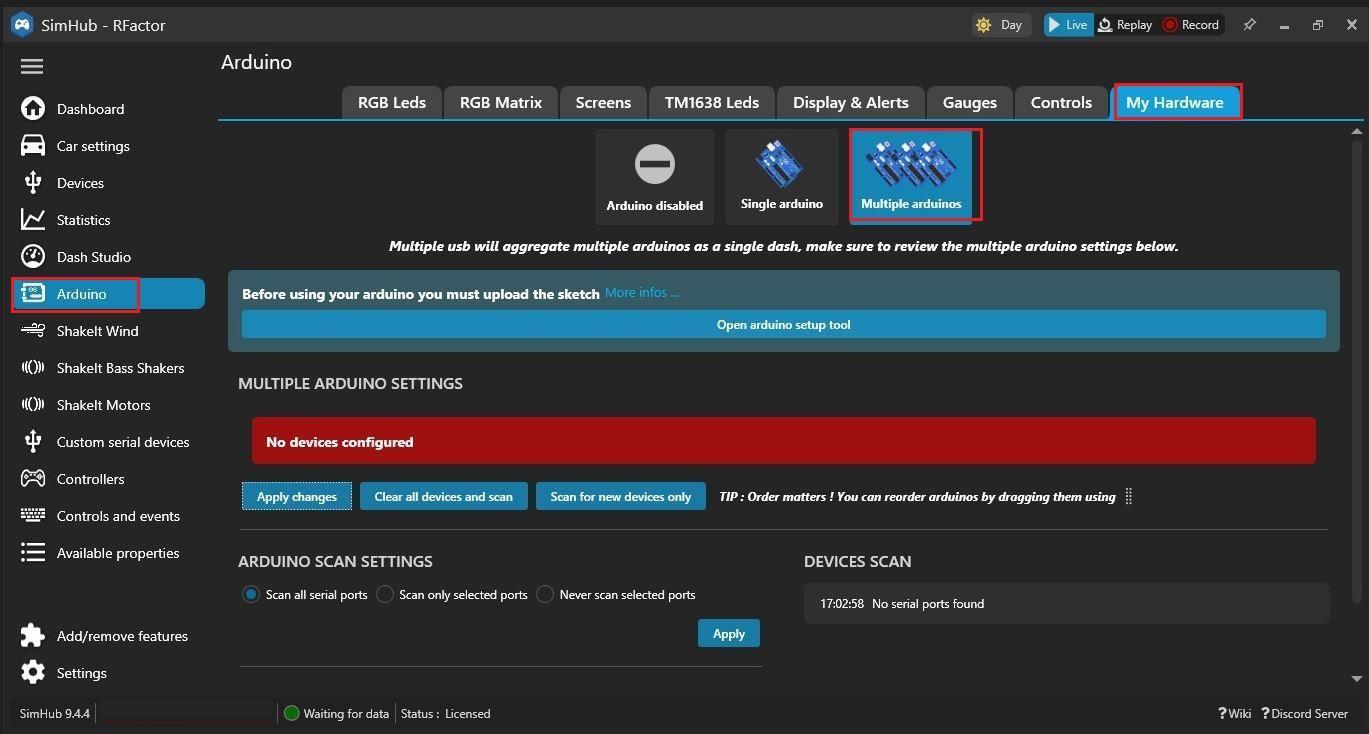Click scrollbar down arrow

[x=1357, y=679]
